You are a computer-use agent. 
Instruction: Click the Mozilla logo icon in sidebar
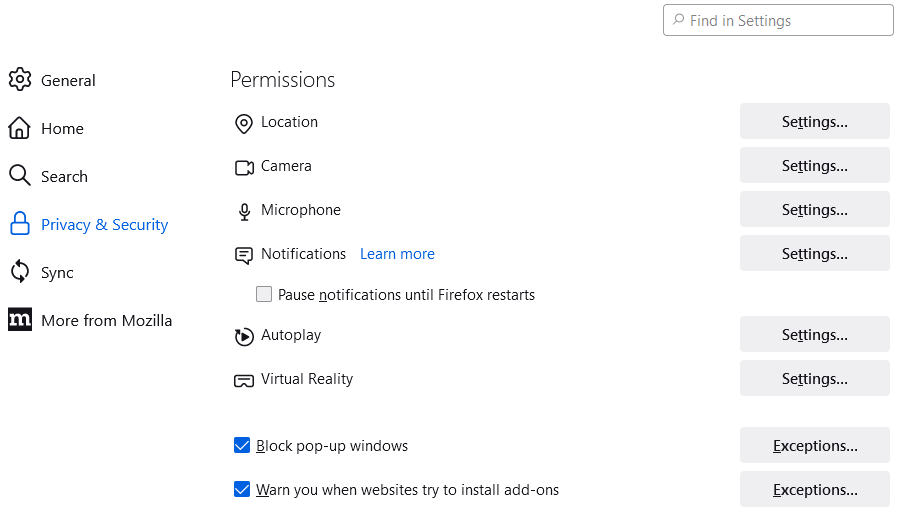coord(20,319)
